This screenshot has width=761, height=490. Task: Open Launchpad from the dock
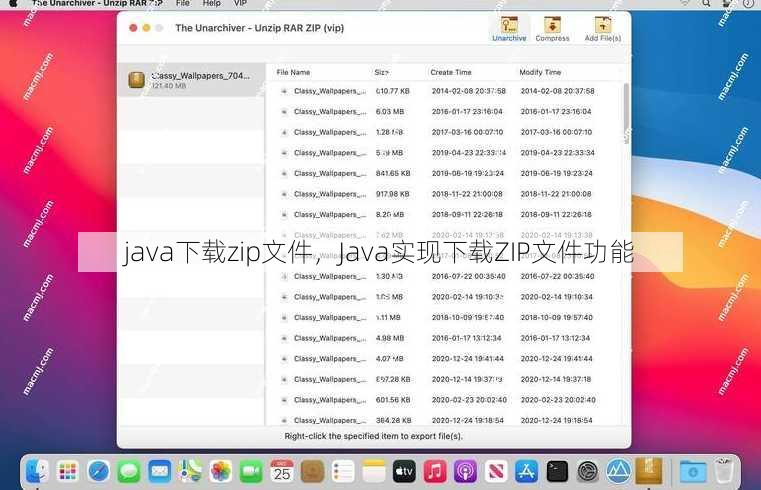click(68, 471)
